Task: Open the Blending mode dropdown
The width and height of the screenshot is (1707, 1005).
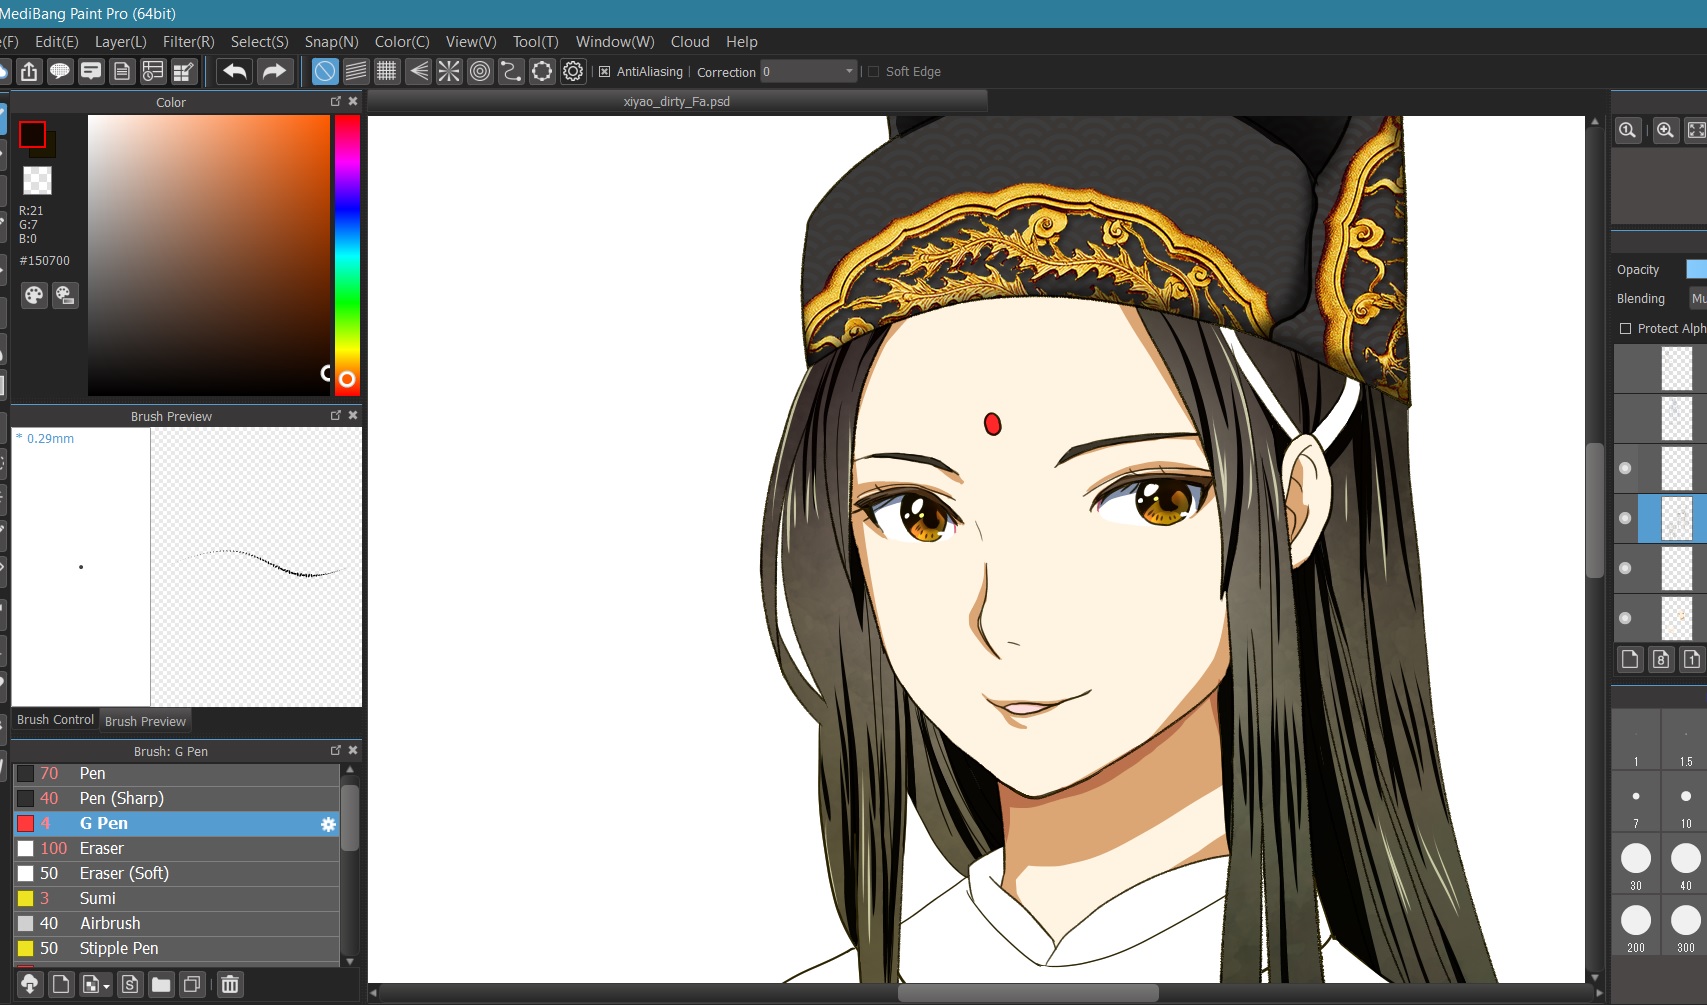Action: (x=1698, y=298)
